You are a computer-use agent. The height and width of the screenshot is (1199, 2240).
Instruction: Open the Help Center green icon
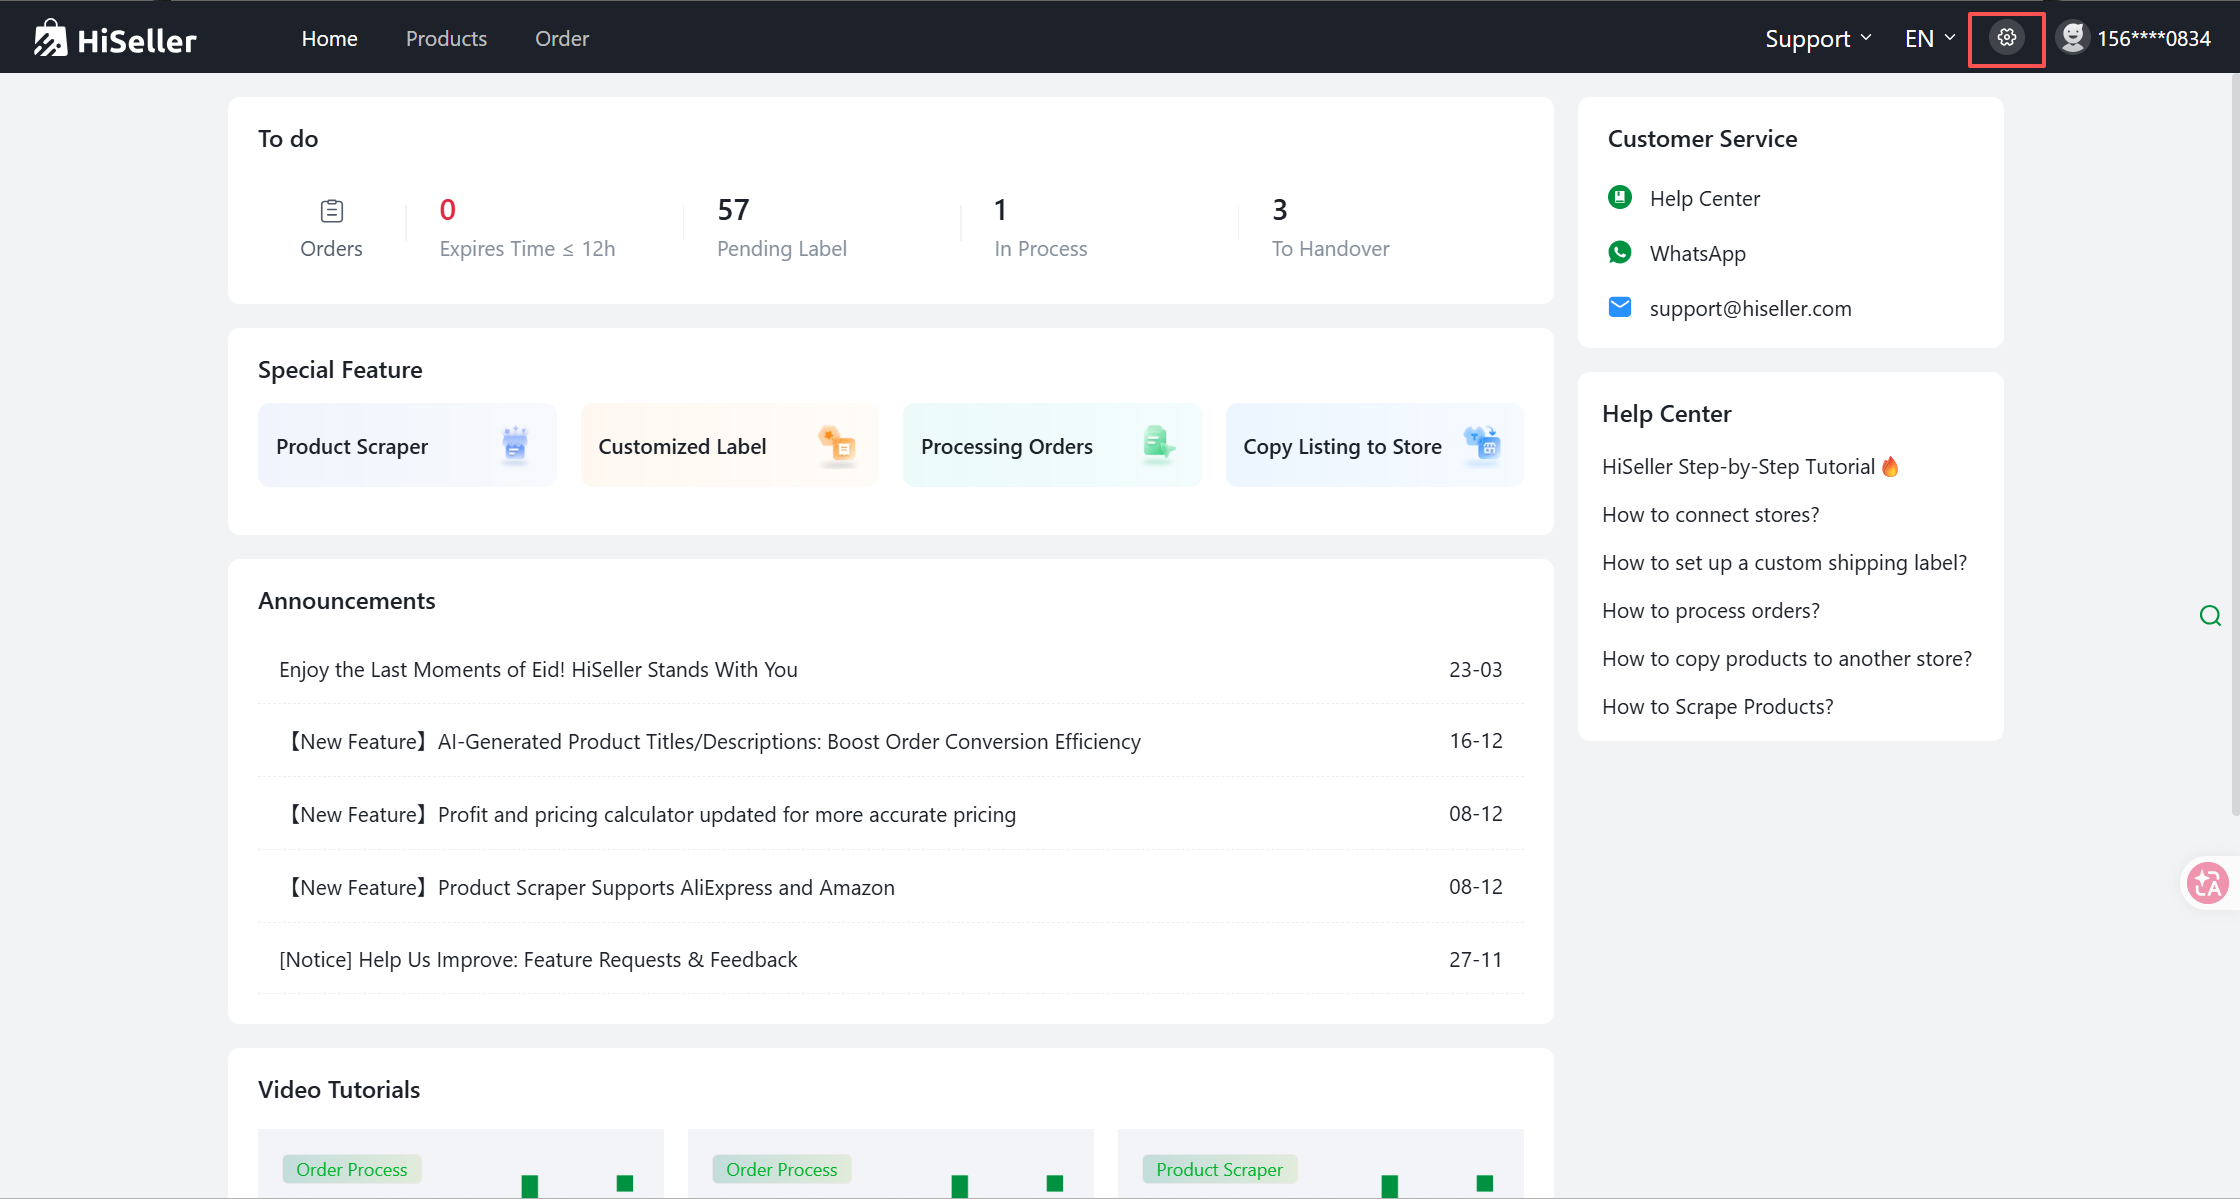point(1619,198)
